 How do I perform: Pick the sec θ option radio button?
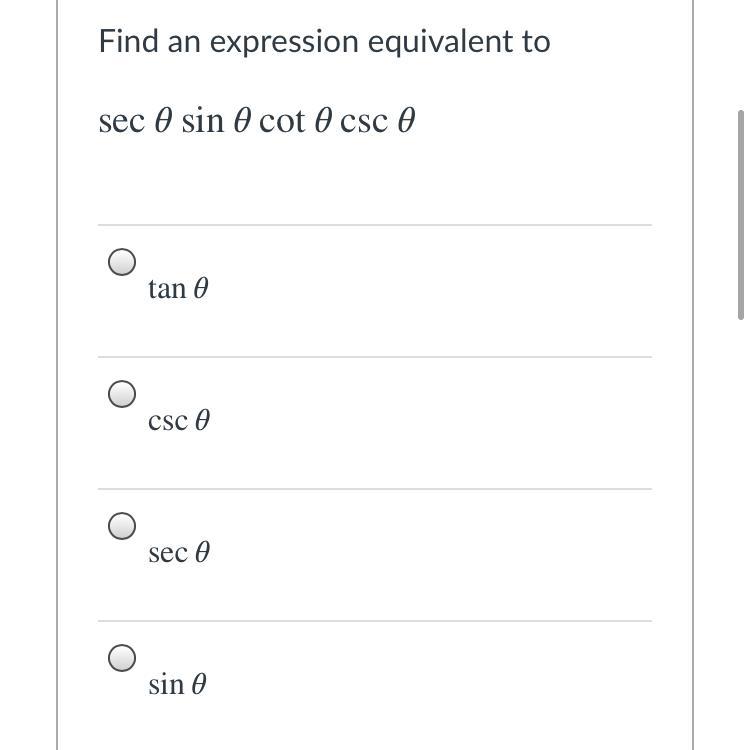pyautogui.click(x=122, y=526)
